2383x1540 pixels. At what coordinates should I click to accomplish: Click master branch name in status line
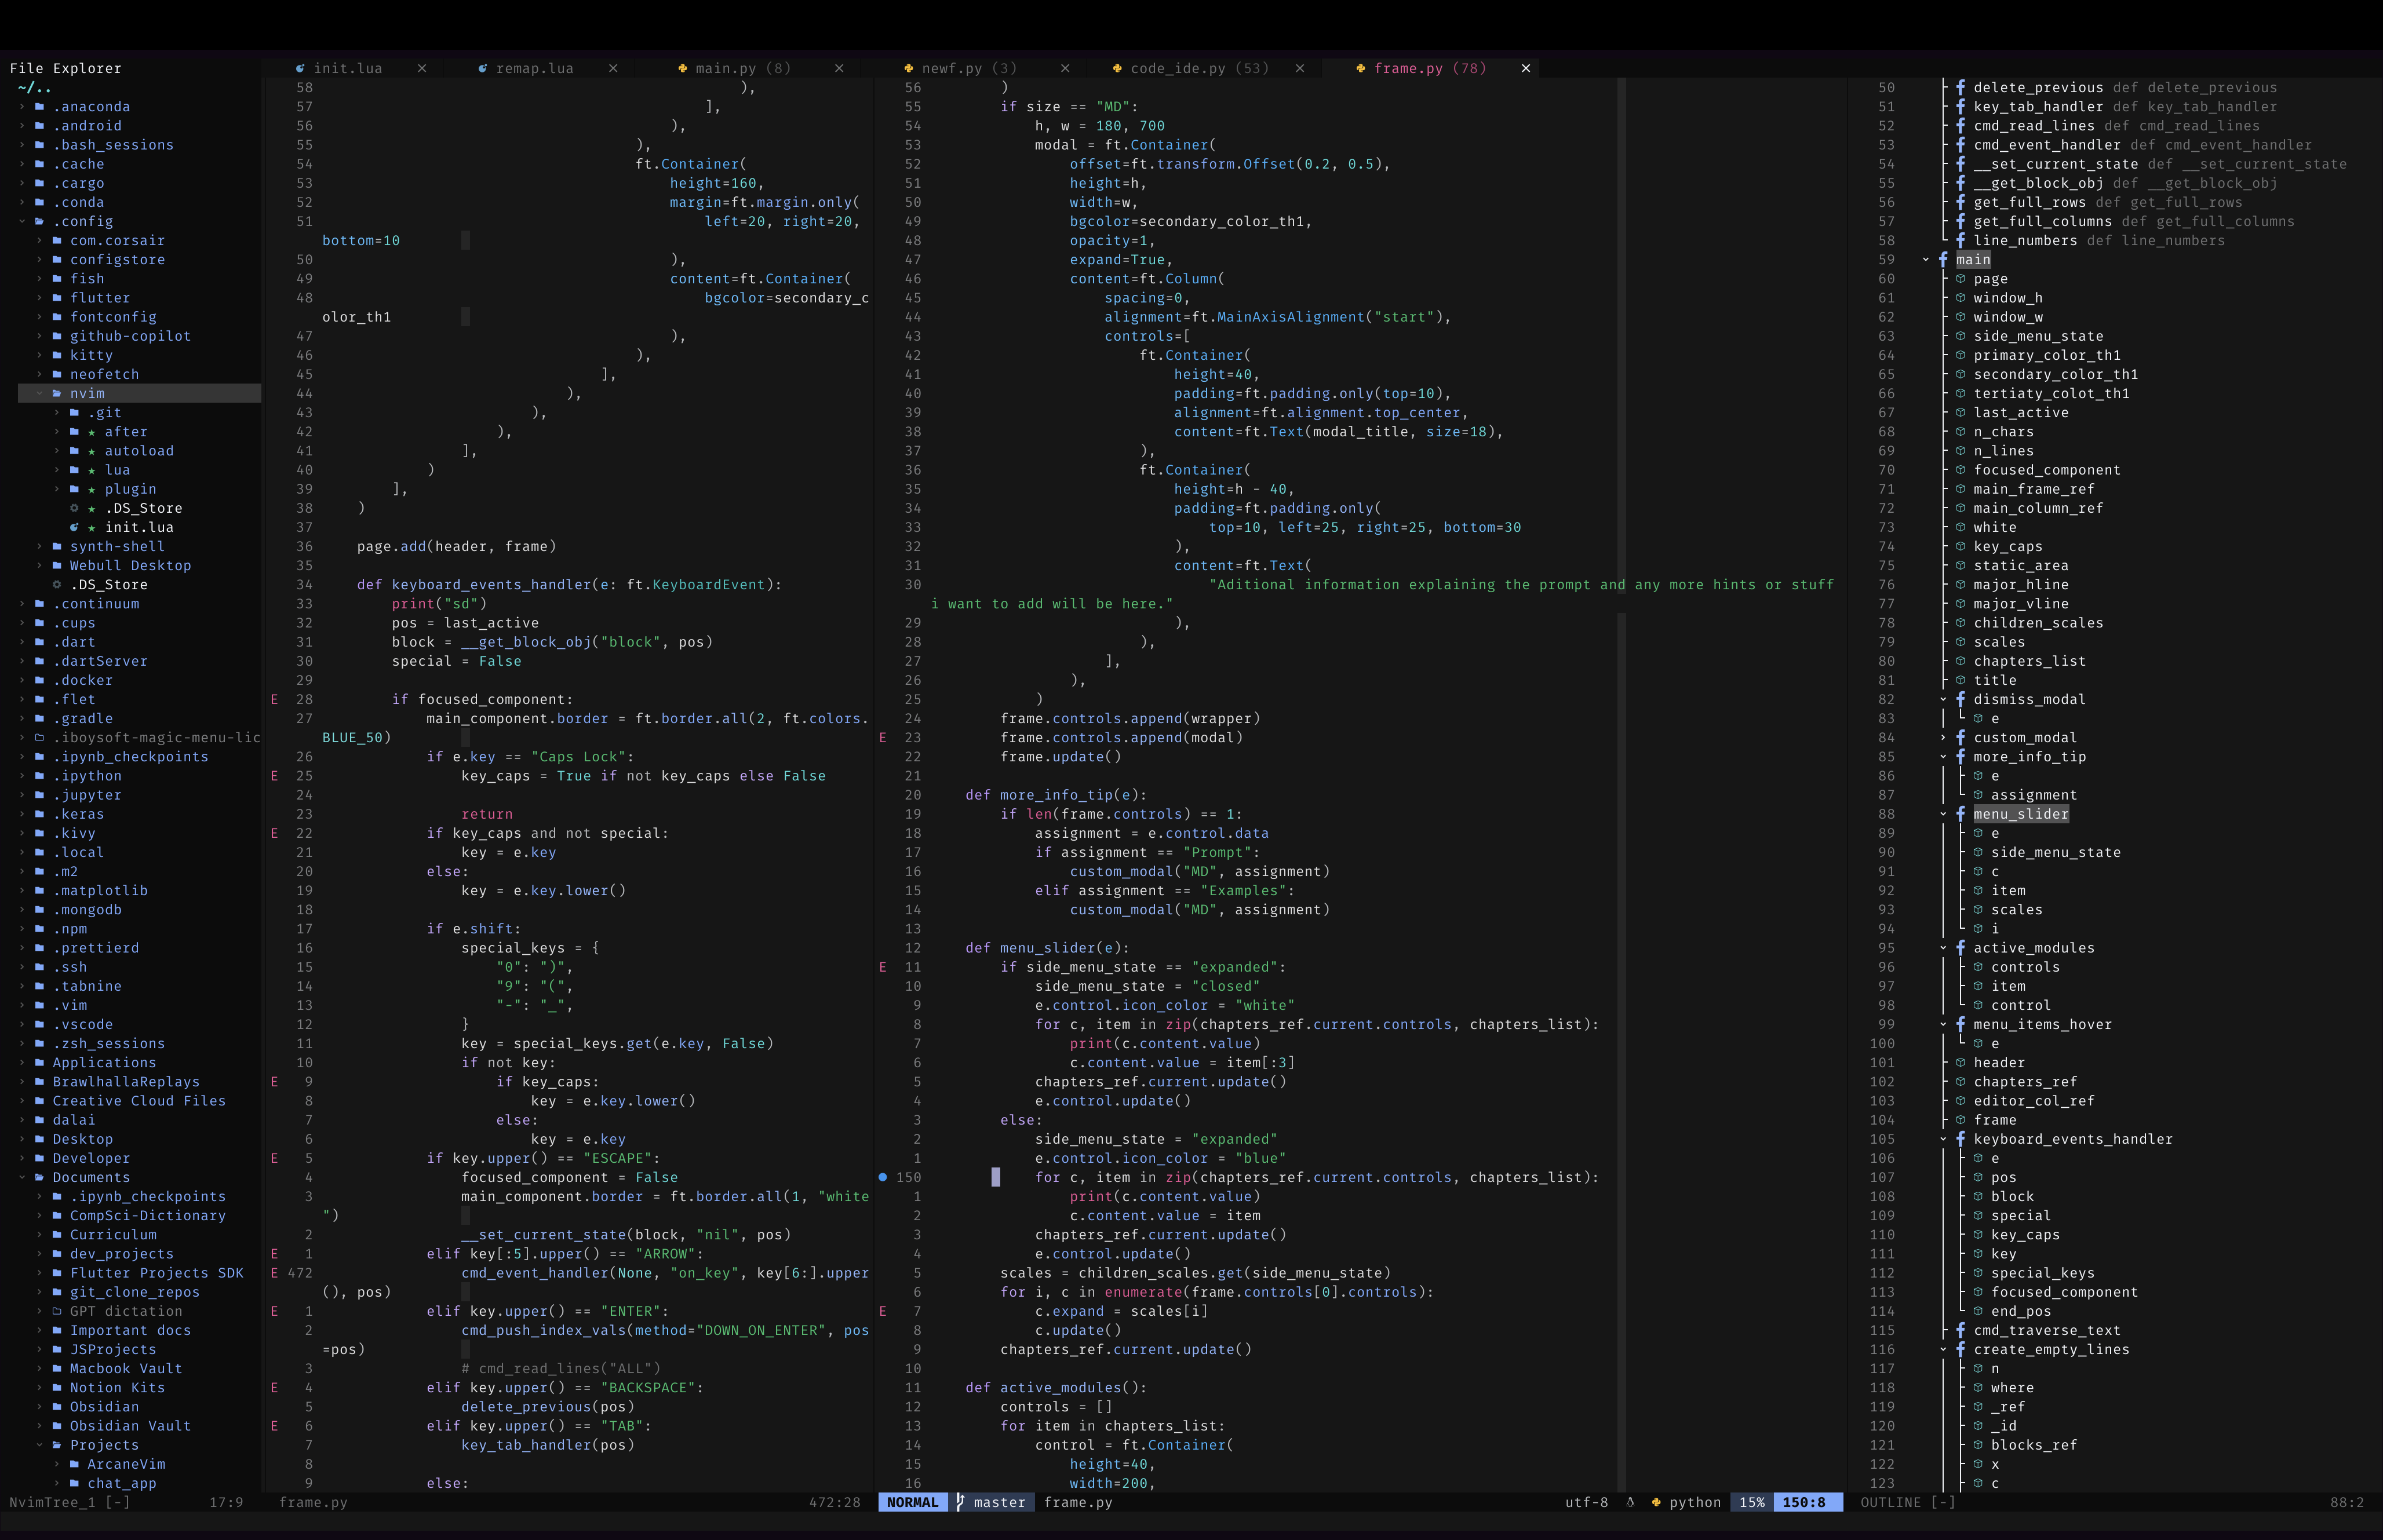coord(999,1502)
